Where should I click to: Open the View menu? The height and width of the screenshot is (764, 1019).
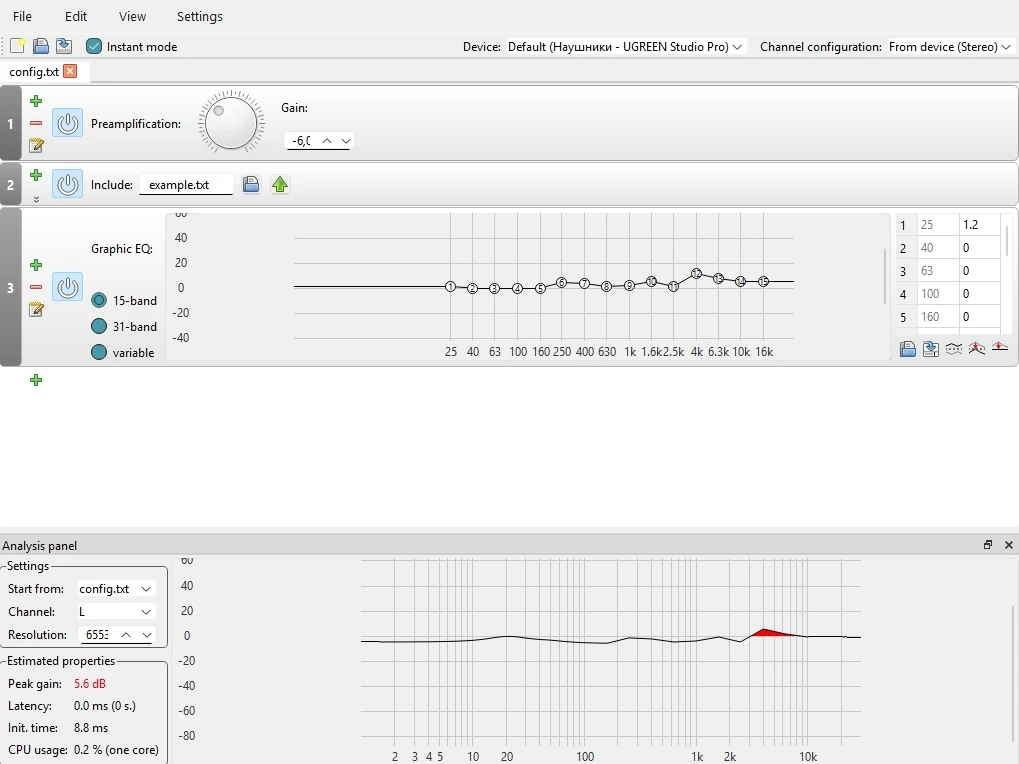coord(132,16)
